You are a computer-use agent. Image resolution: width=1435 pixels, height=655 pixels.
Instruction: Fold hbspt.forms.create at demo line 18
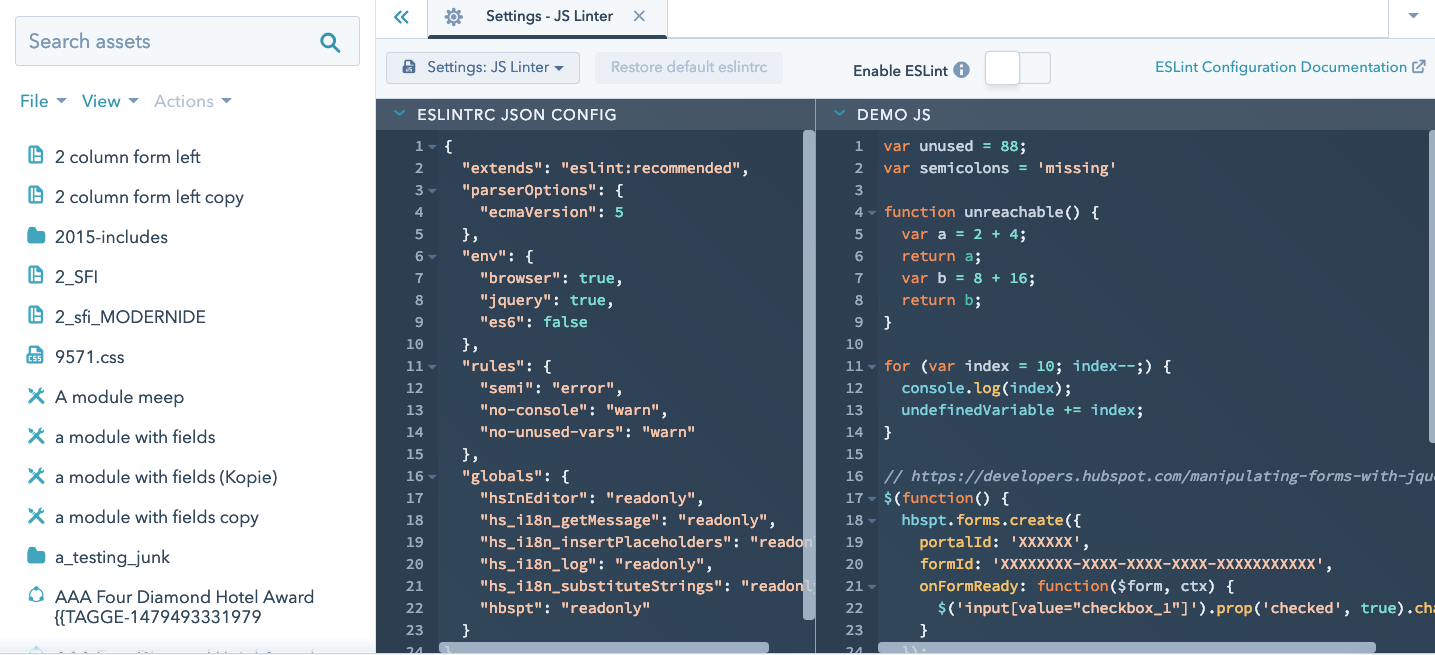tap(872, 521)
